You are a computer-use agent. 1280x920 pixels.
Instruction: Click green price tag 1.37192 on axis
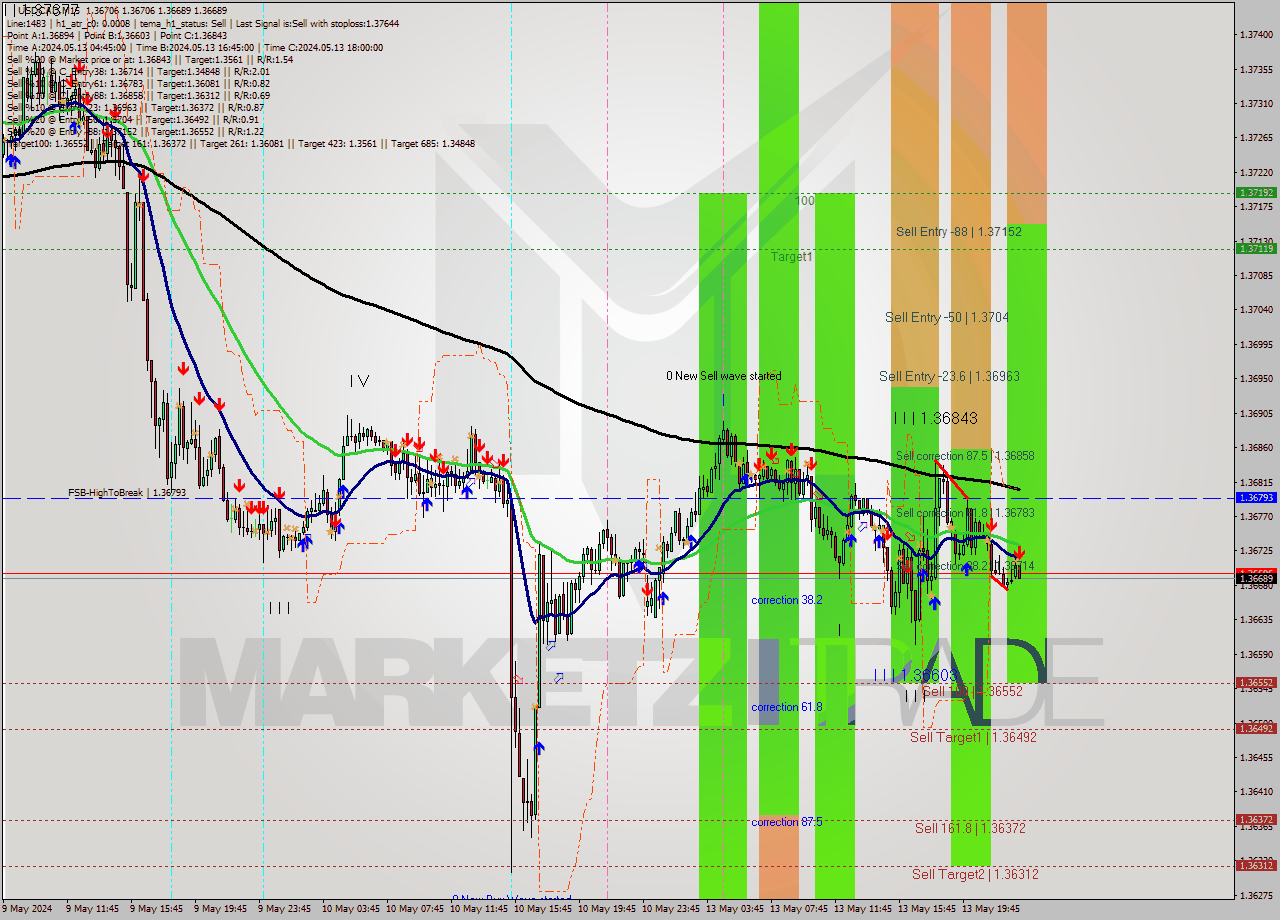pos(1256,192)
